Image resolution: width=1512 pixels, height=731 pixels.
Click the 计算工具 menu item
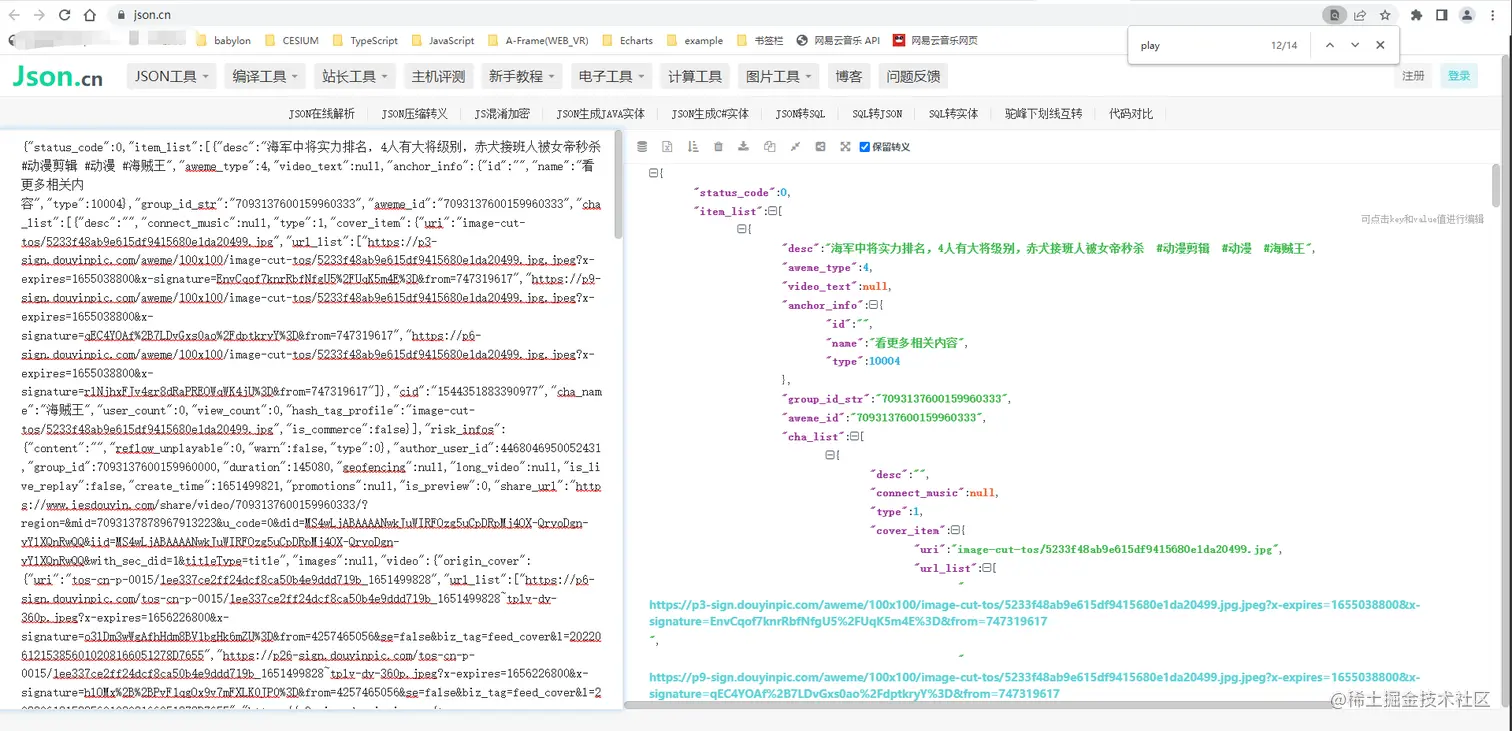point(695,76)
